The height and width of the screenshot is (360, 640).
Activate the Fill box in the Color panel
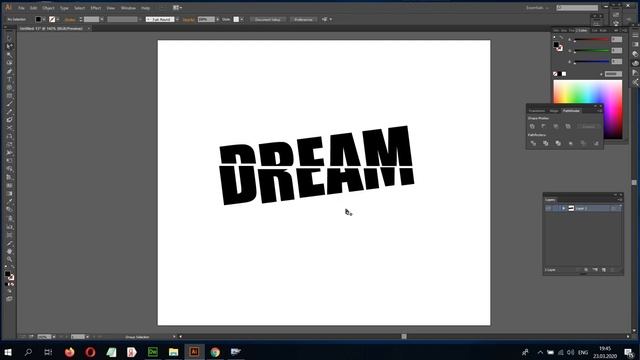(556, 44)
